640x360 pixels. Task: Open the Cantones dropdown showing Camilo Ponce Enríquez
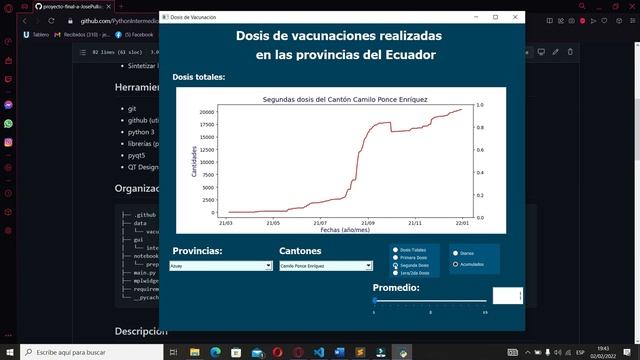[x=326, y=266]
